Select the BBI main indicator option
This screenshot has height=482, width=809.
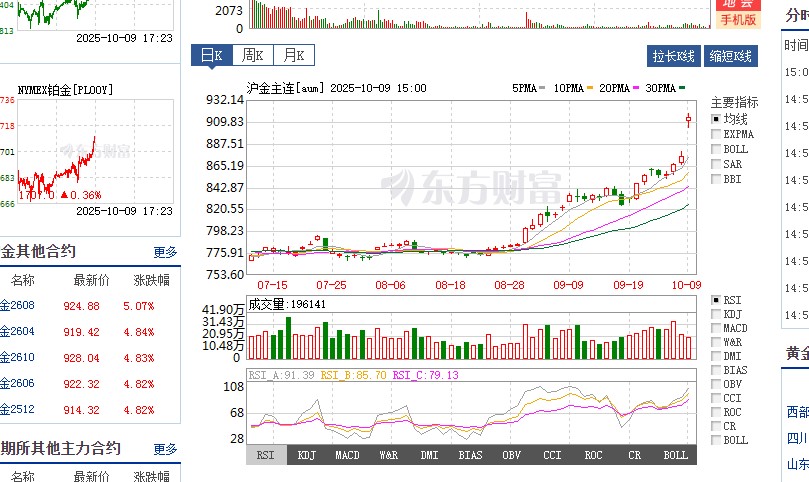pos(715,179)
